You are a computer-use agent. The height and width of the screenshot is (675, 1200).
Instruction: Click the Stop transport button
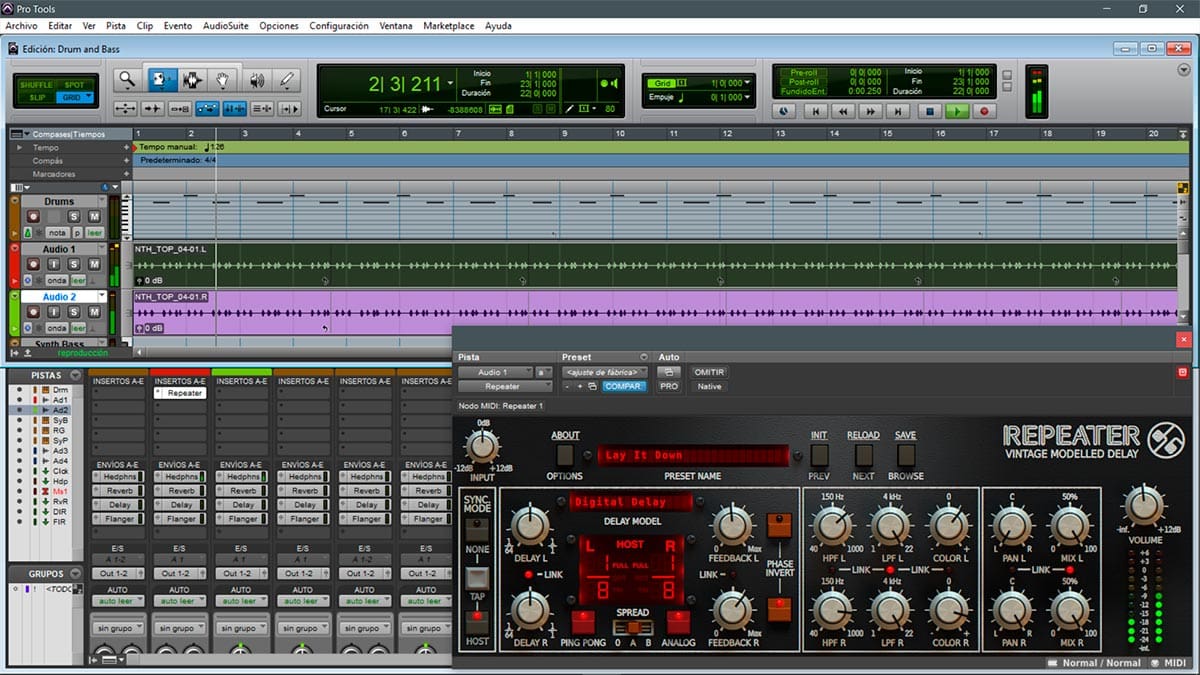point(929,112)
